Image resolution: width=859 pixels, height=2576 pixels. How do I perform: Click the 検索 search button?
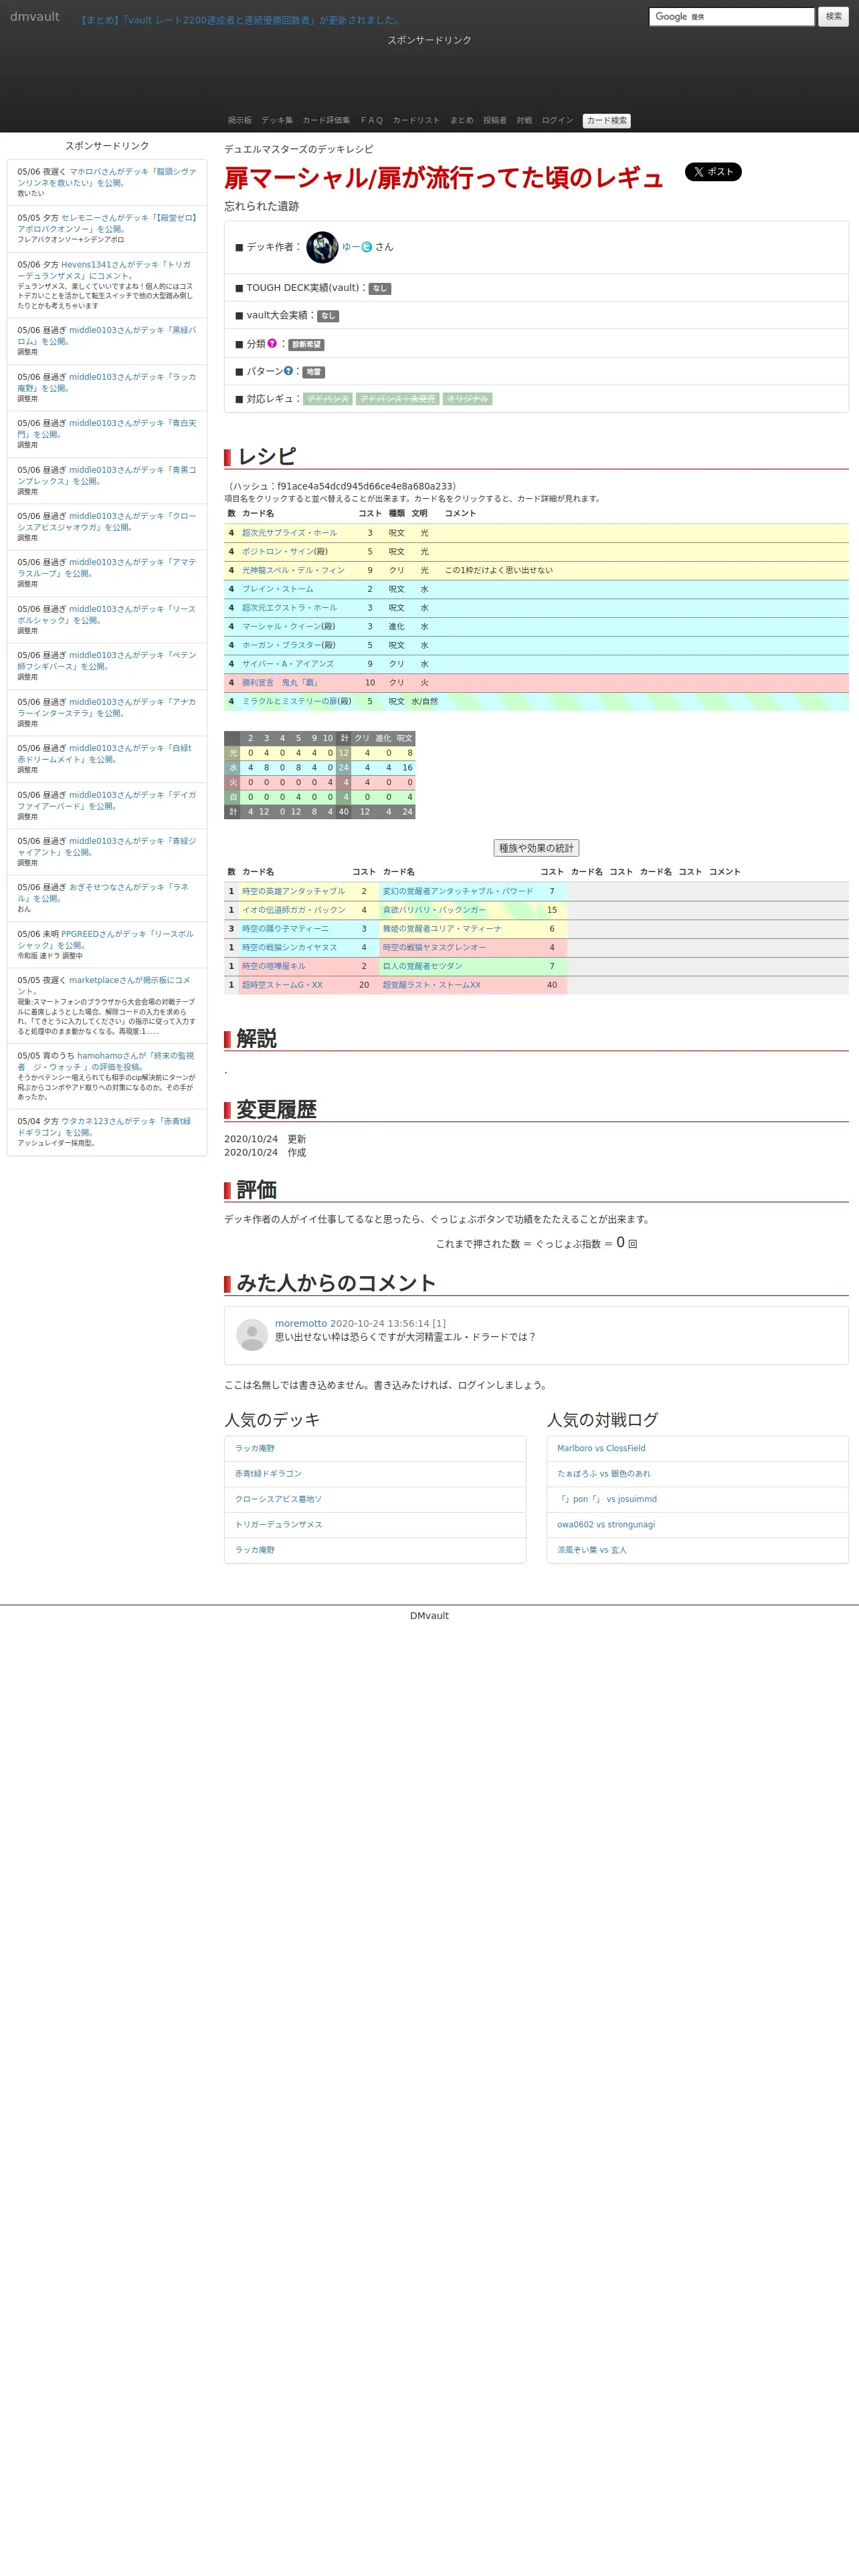(833, 17)
